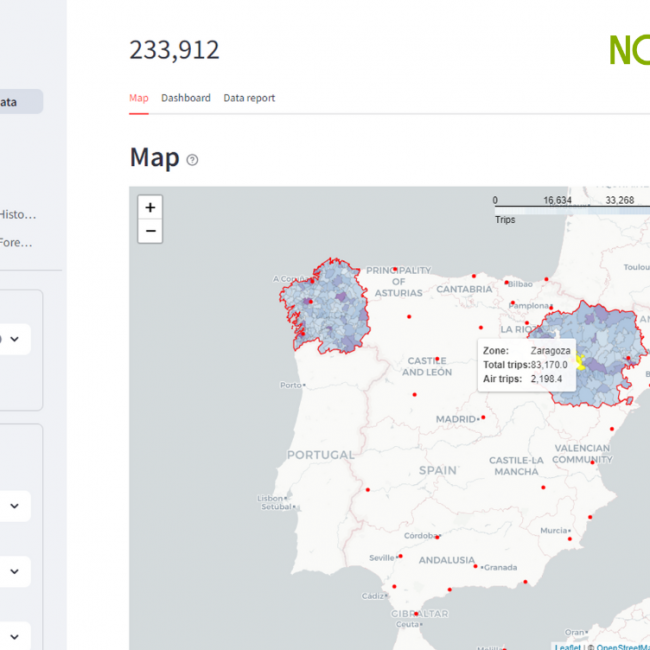Open the Leaflet attribution link
Image resolution: width=650 pixels, height=650 pixels.
point(568,646)
